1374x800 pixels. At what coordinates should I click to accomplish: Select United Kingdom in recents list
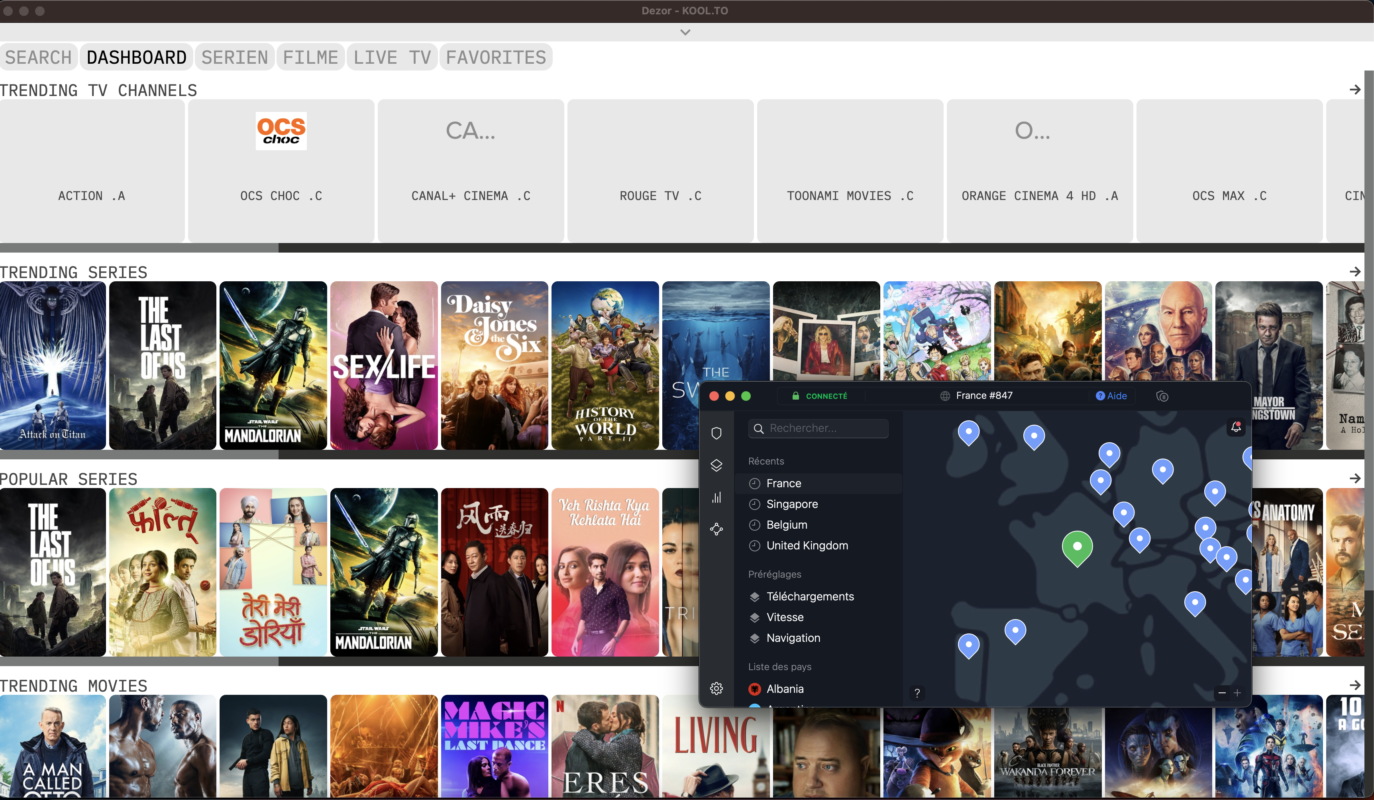coord(818,546)
